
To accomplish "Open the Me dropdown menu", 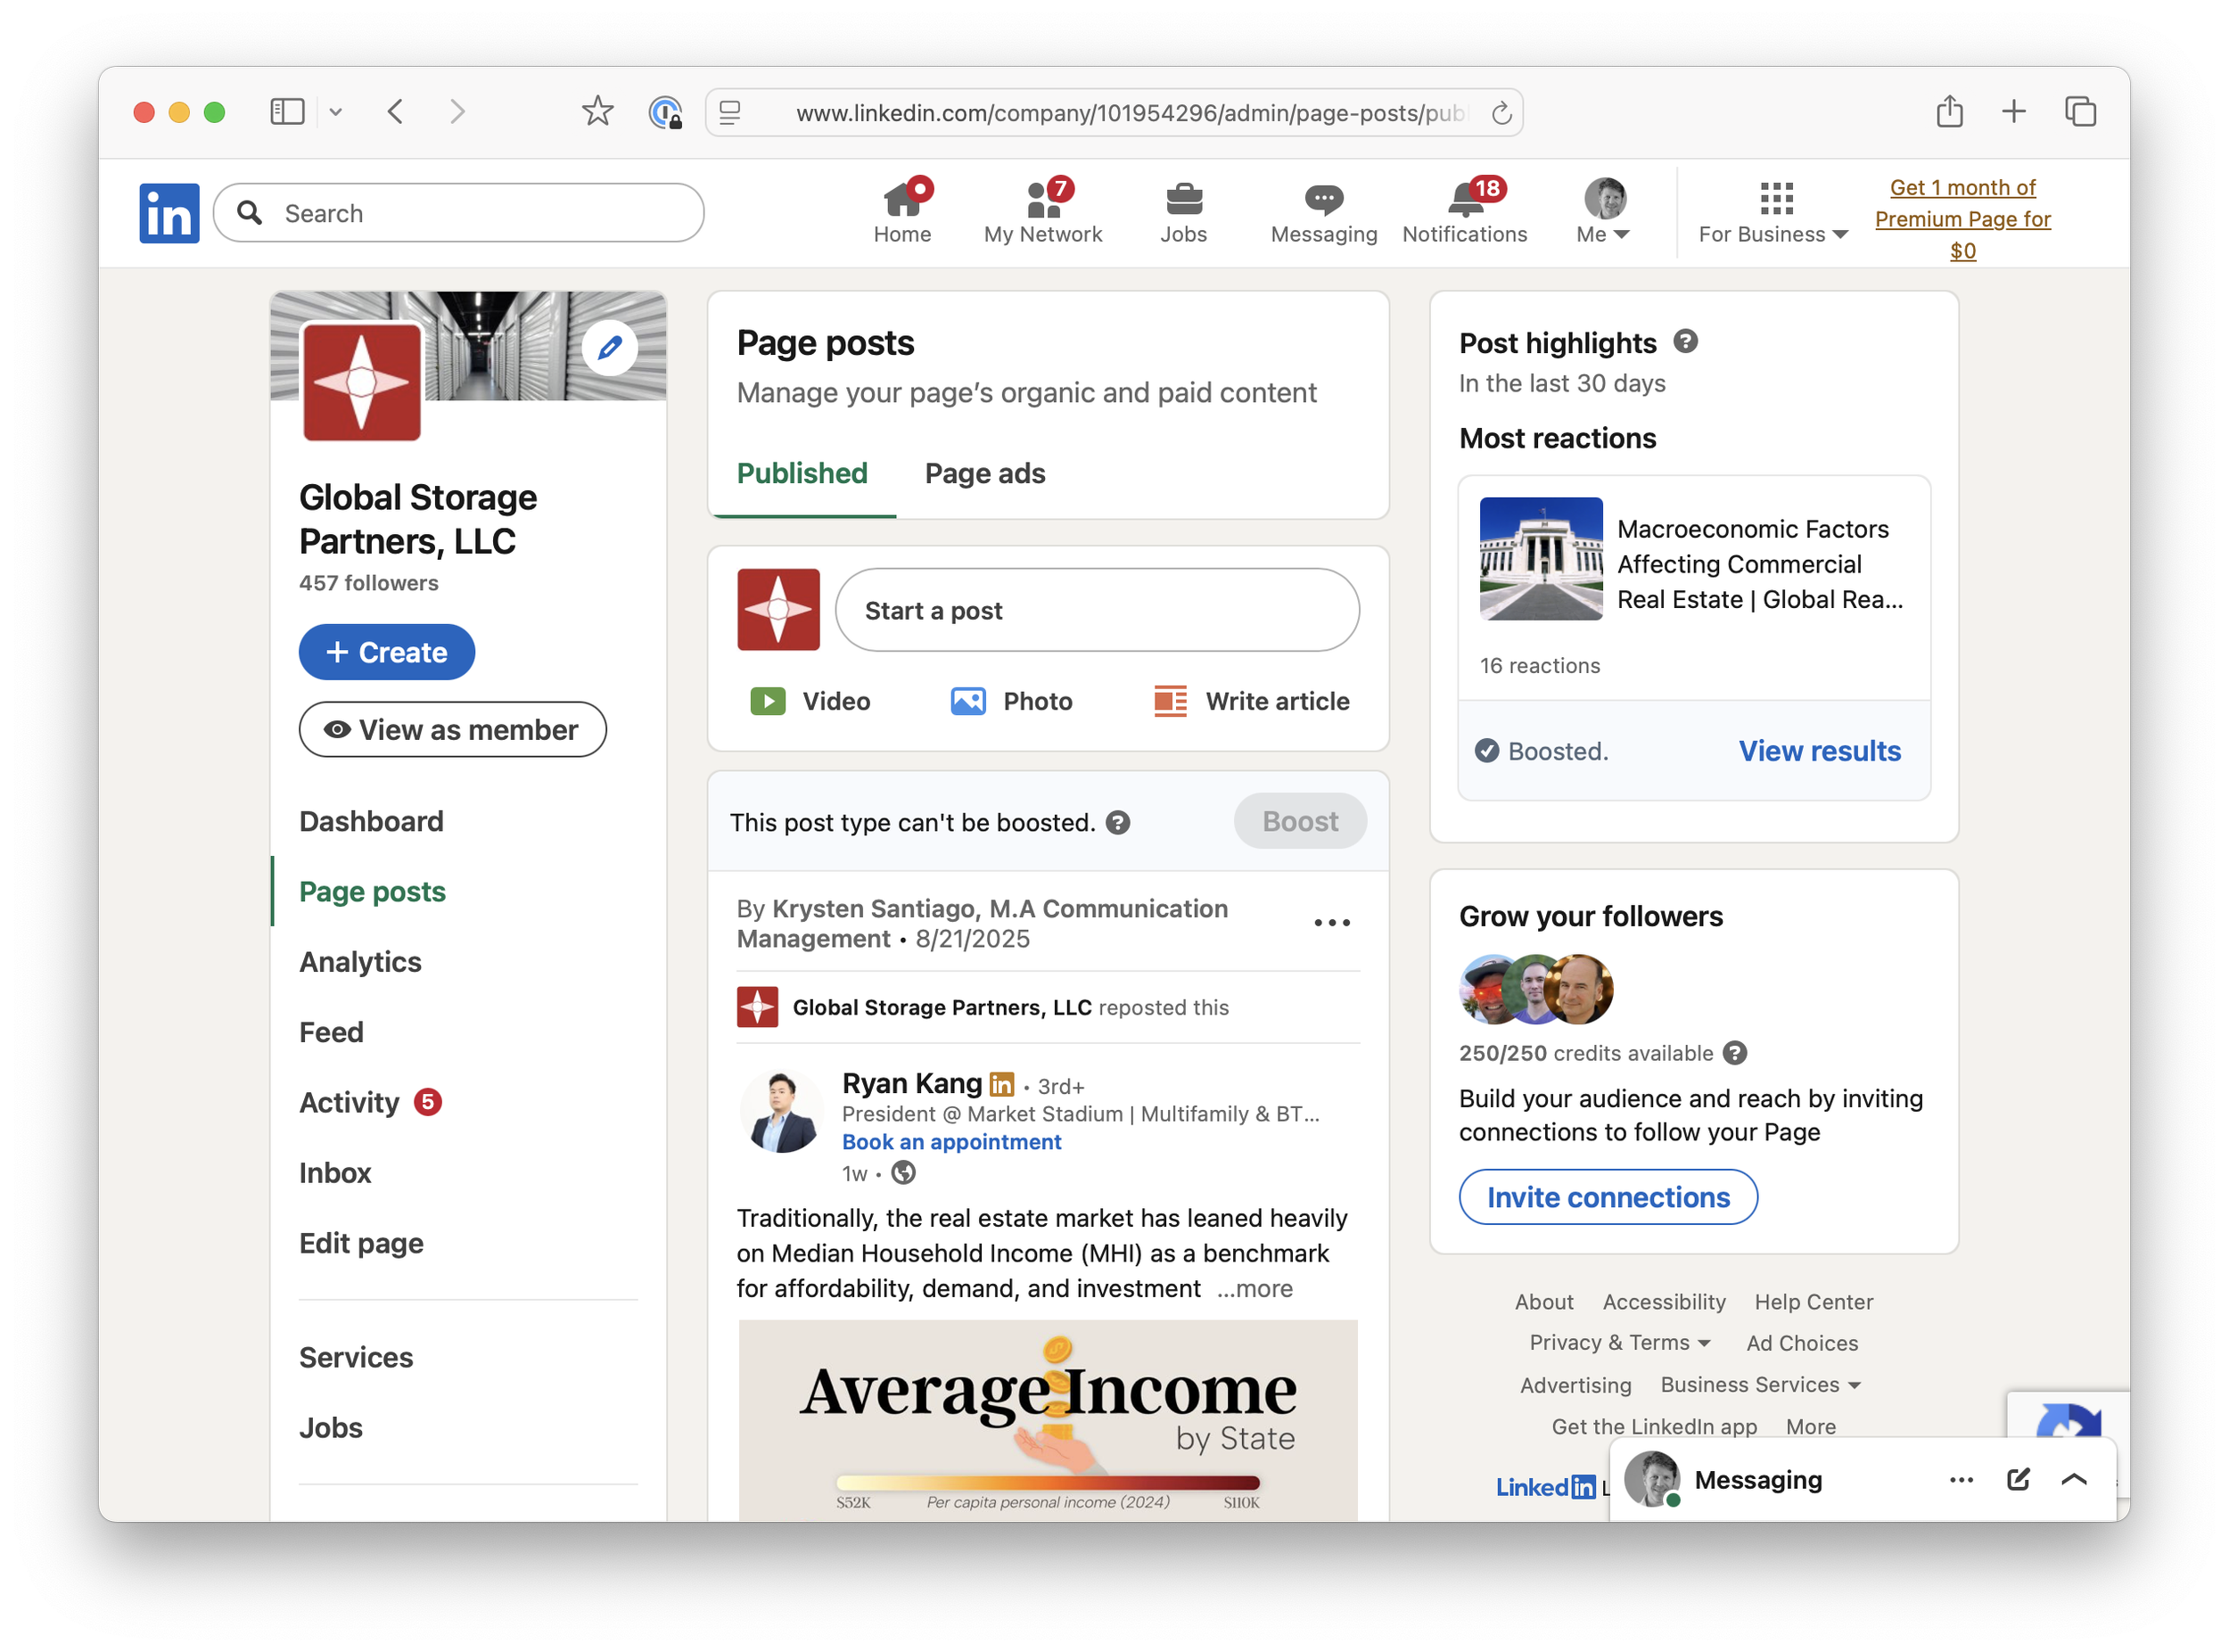I will [1603, 211].
